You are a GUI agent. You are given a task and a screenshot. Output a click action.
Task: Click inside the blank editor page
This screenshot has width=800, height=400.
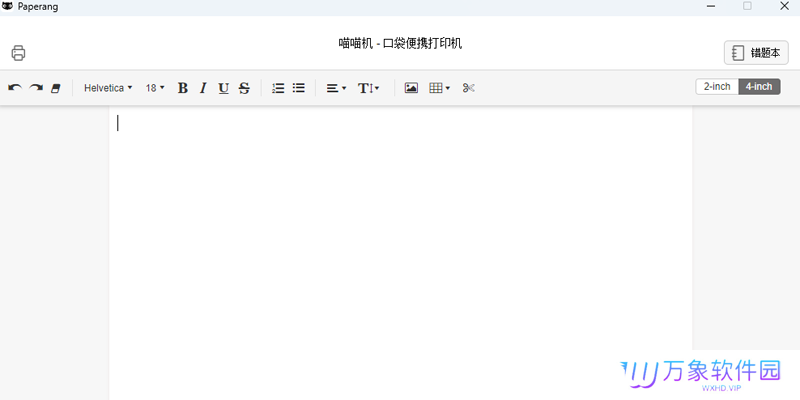(401, 253)
